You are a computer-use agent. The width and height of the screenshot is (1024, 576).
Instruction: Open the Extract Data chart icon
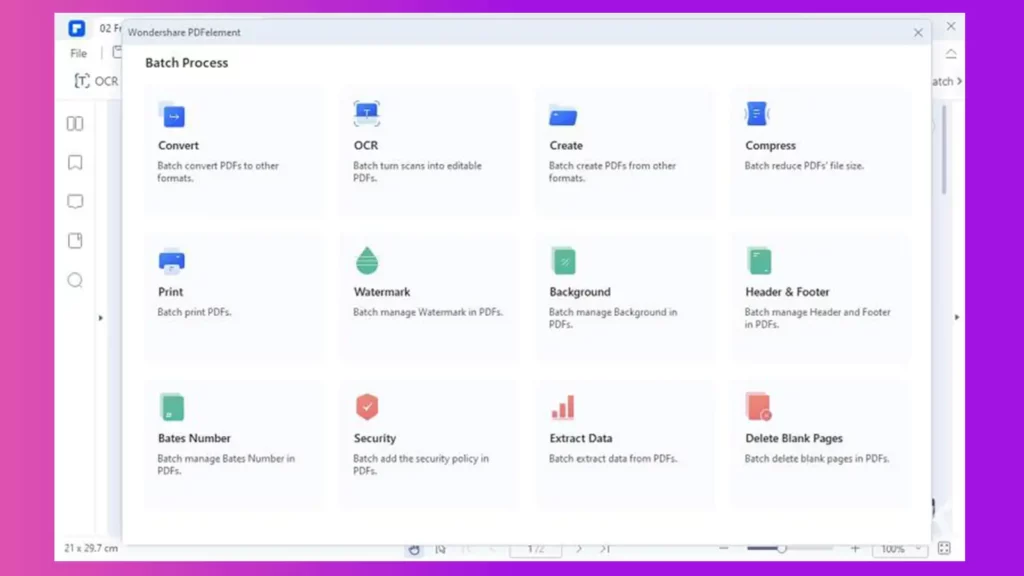click(x=562, y=407)
